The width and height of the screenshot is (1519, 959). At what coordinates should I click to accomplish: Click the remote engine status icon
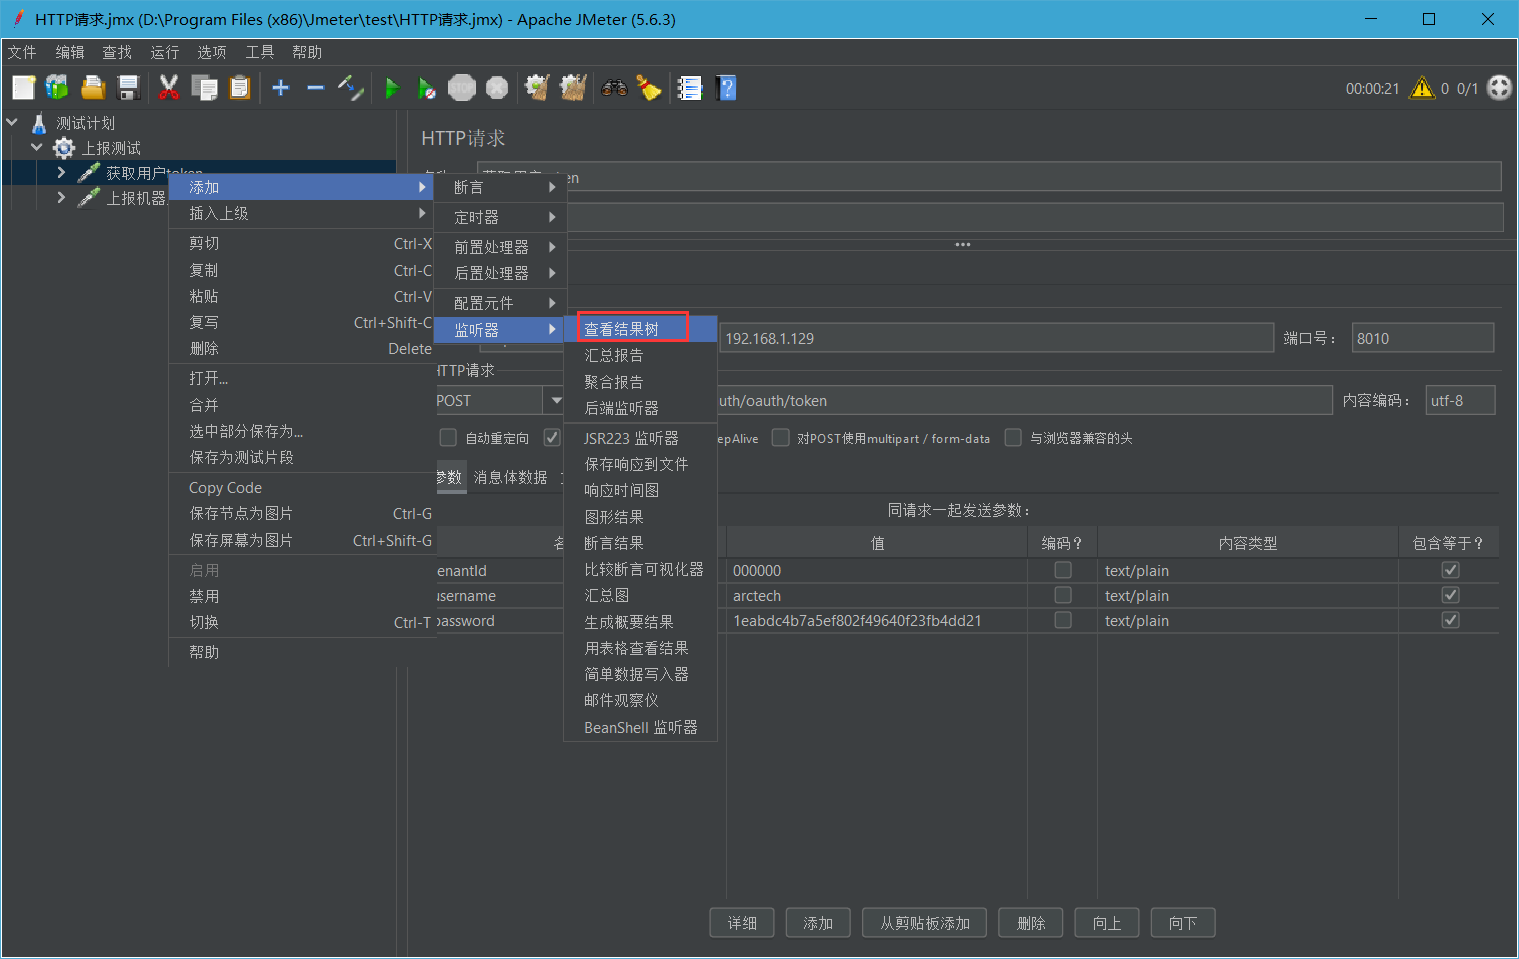tap(1499, 88)
